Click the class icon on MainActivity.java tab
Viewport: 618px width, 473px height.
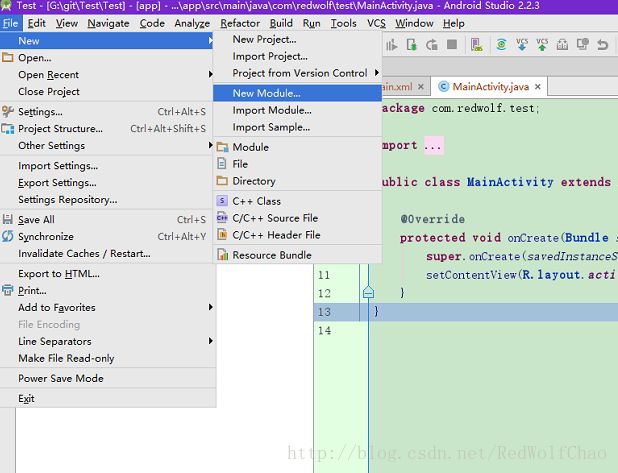pyautogui.click(x=444, y=86)
